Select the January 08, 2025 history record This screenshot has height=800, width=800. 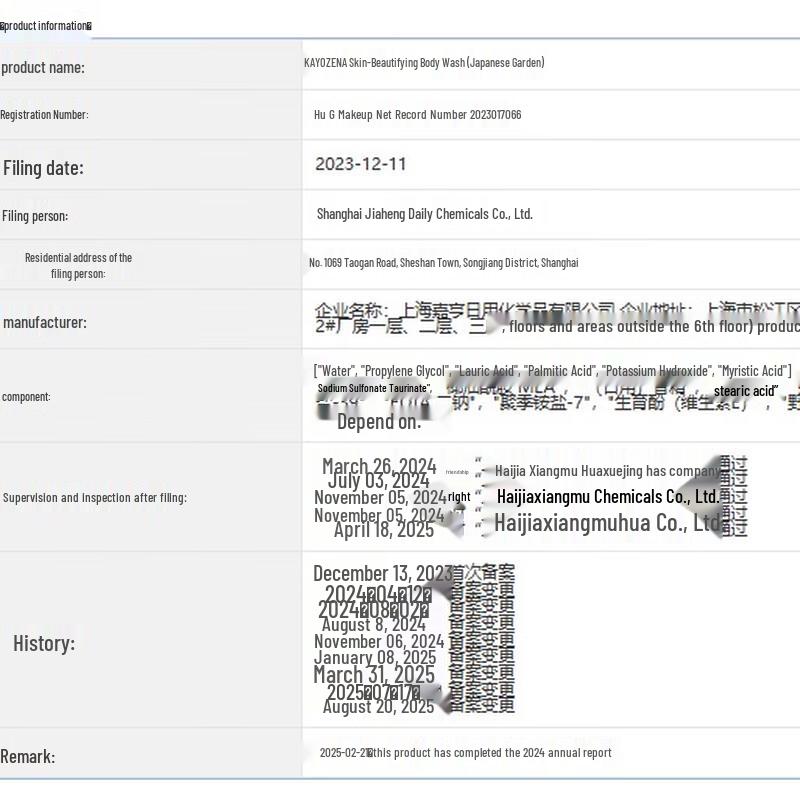[375, 658]
